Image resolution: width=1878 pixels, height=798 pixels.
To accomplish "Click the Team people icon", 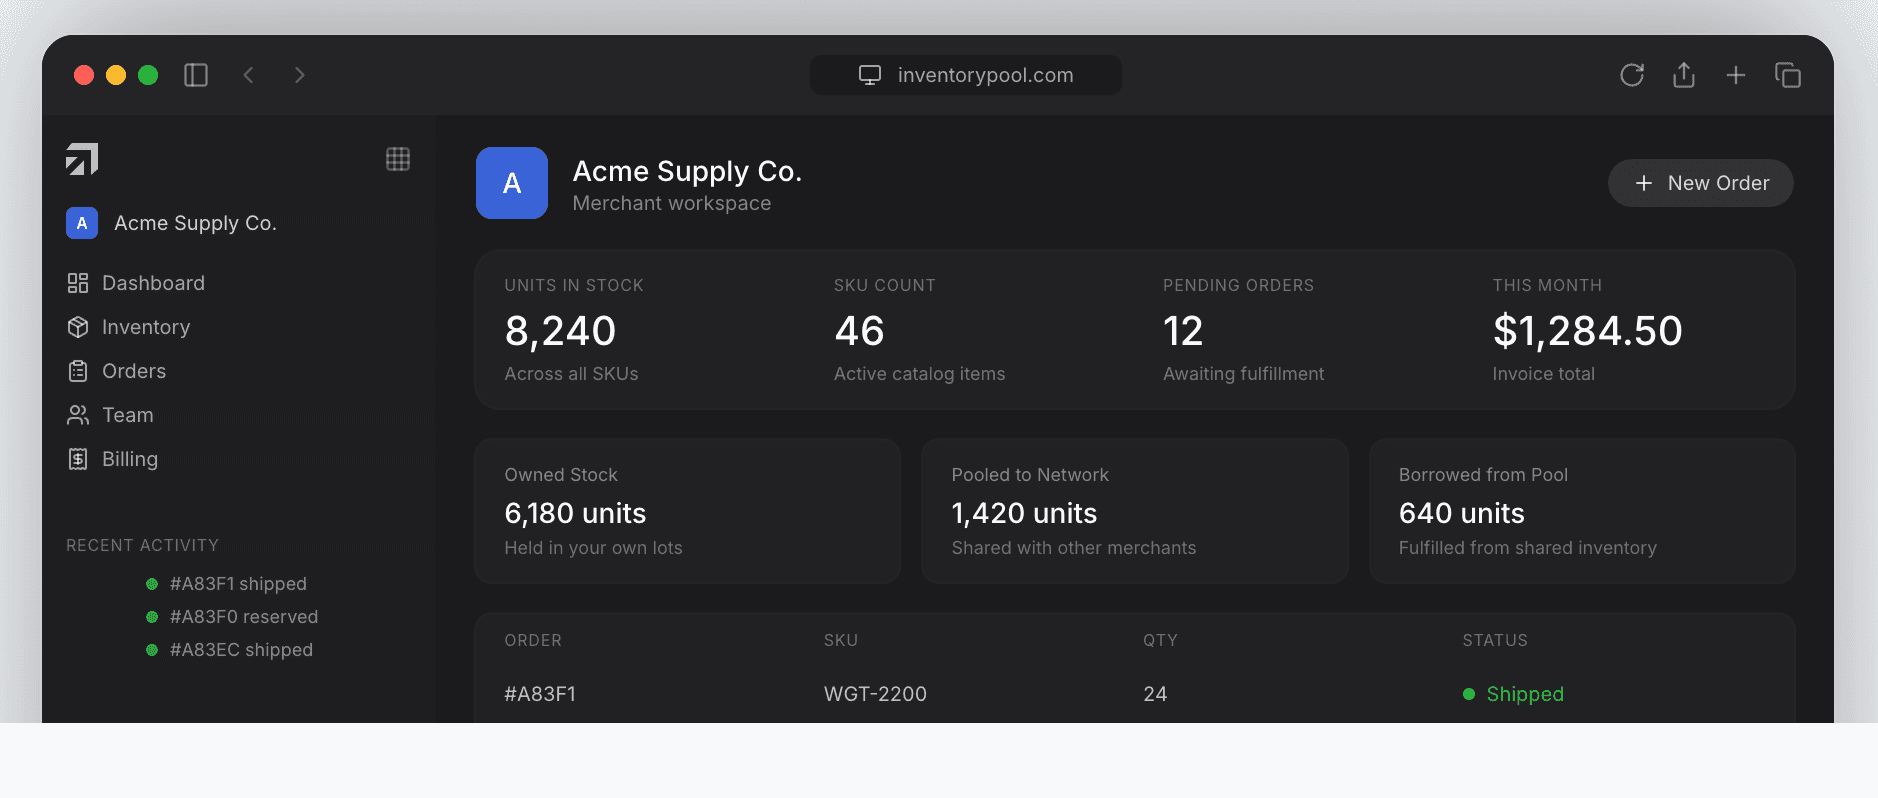I will (78, 415).
